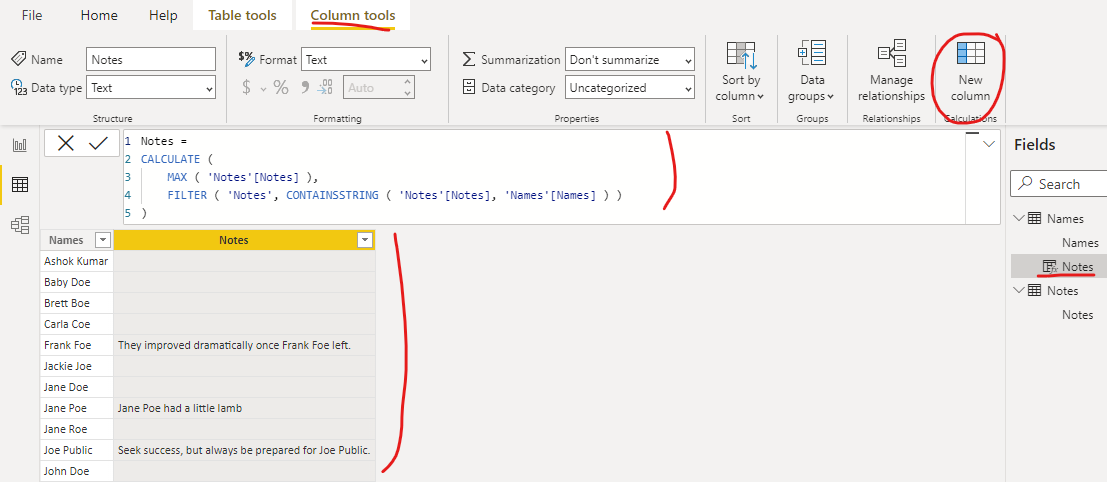This screenshot has width=1107, height=482.
Task: Click the Joe Public name cell
Action: tap(76, 450)
